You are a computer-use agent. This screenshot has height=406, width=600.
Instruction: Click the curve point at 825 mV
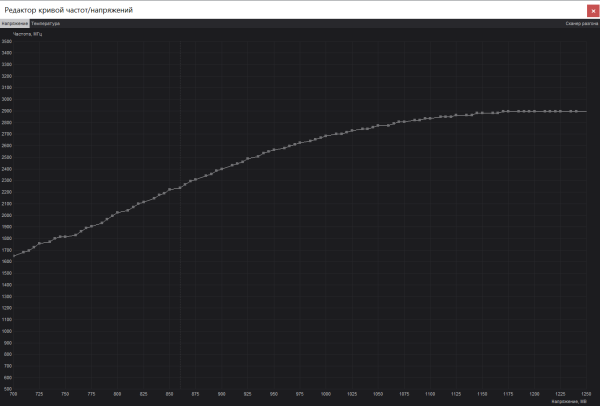pos(143,202)
